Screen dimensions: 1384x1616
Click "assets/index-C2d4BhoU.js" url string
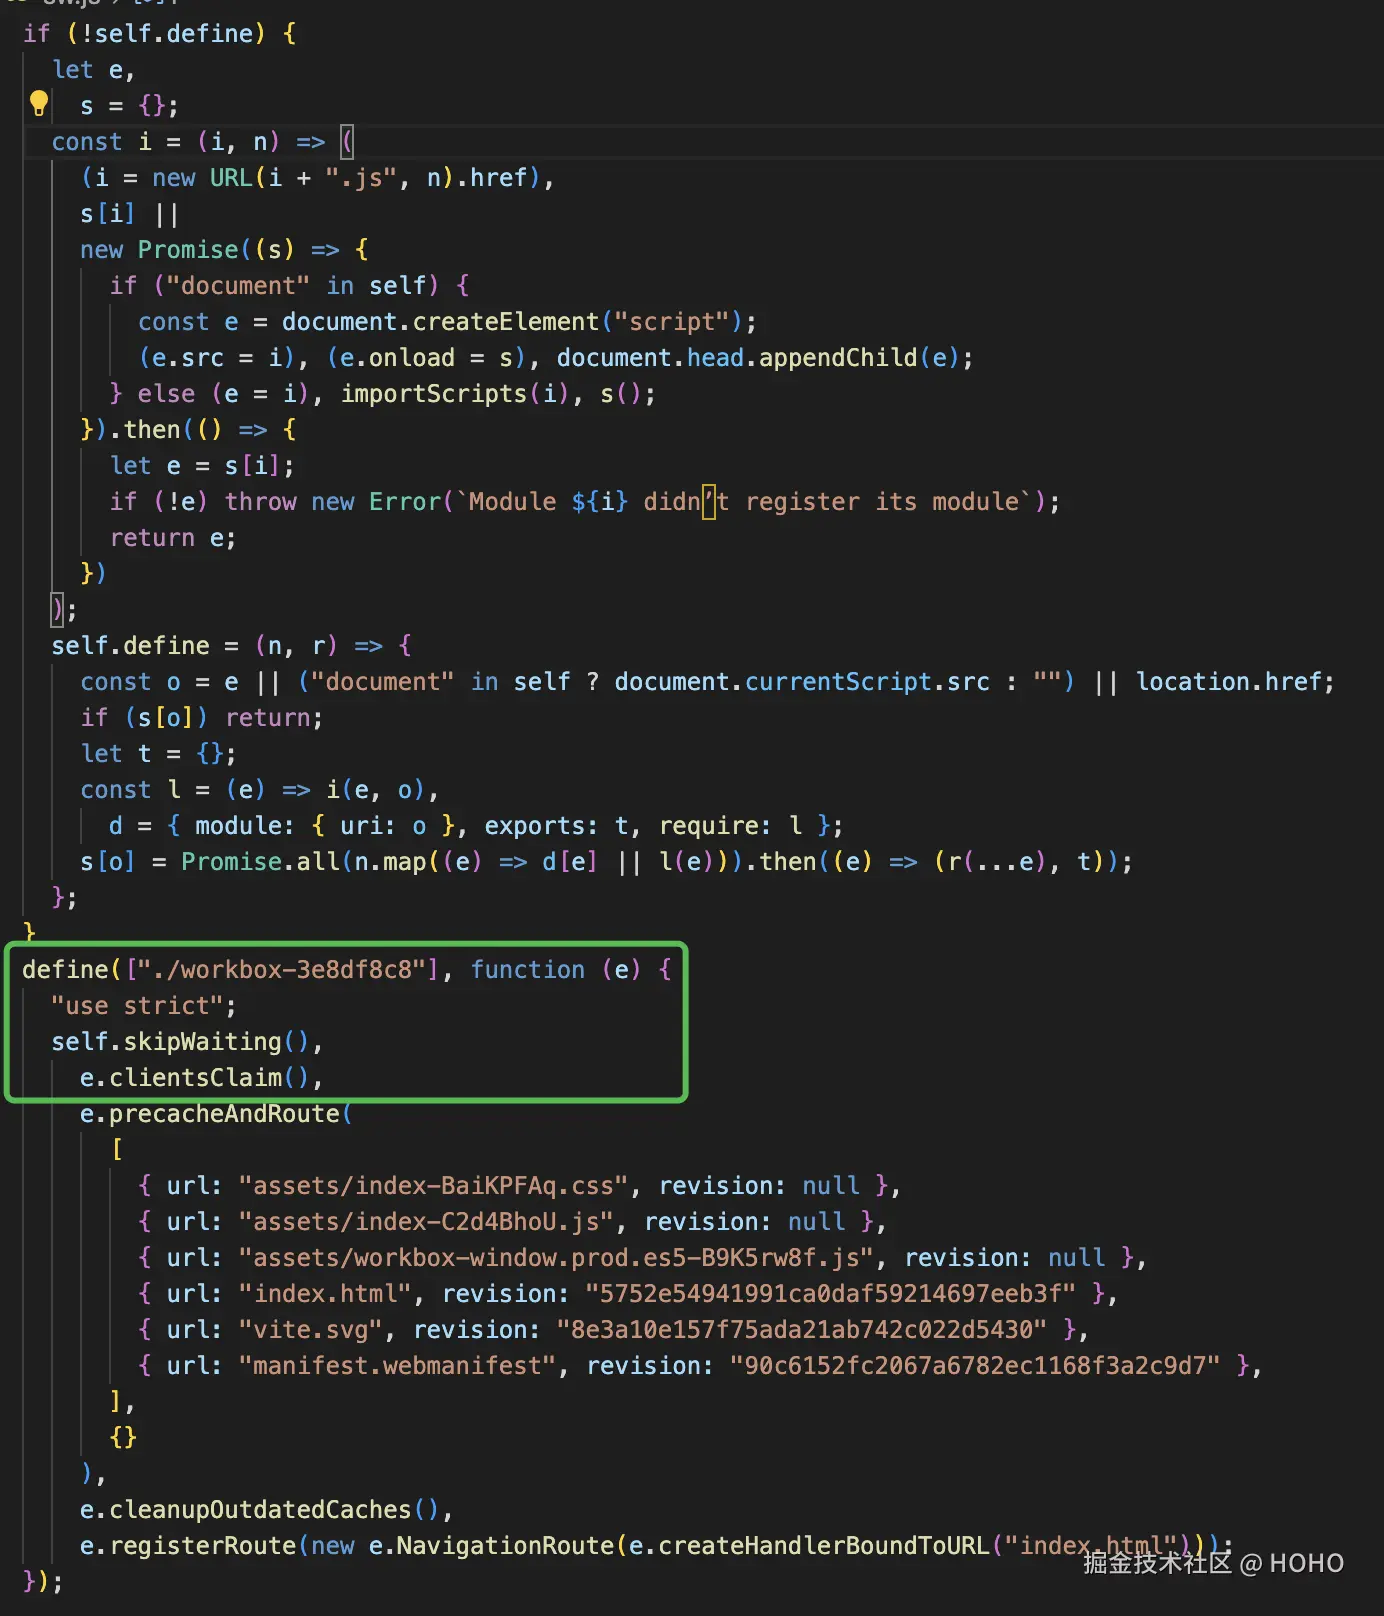click(426, 1222)
